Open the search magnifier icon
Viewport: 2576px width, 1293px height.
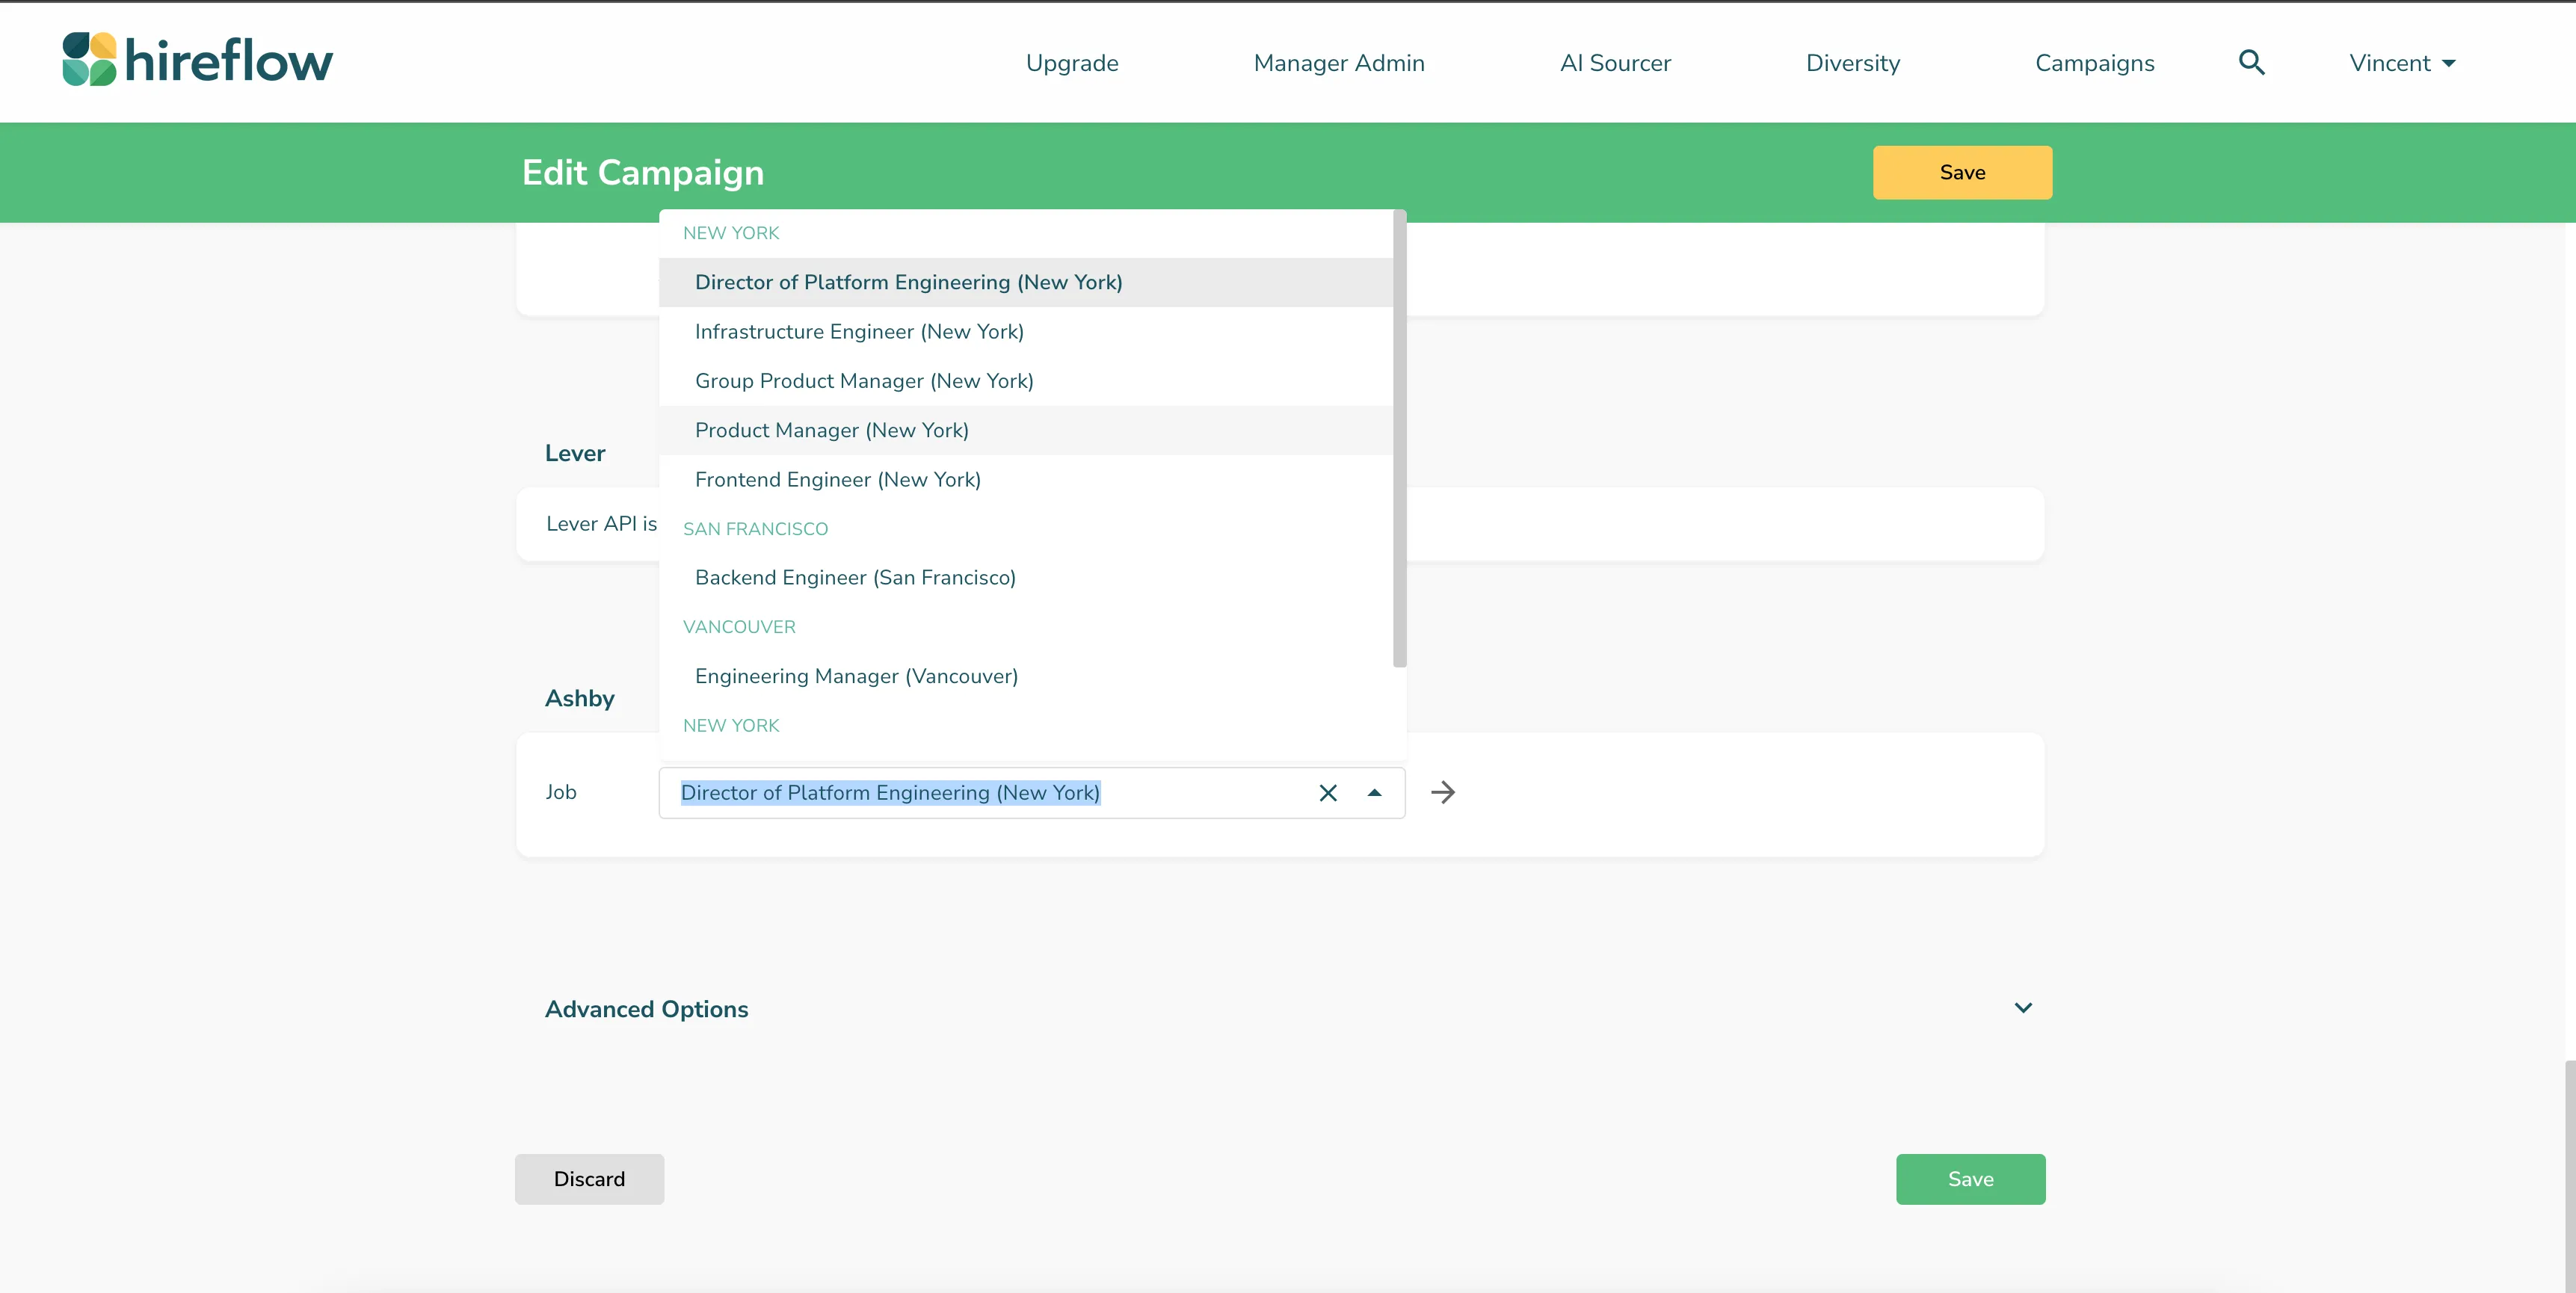point(2251,63)
